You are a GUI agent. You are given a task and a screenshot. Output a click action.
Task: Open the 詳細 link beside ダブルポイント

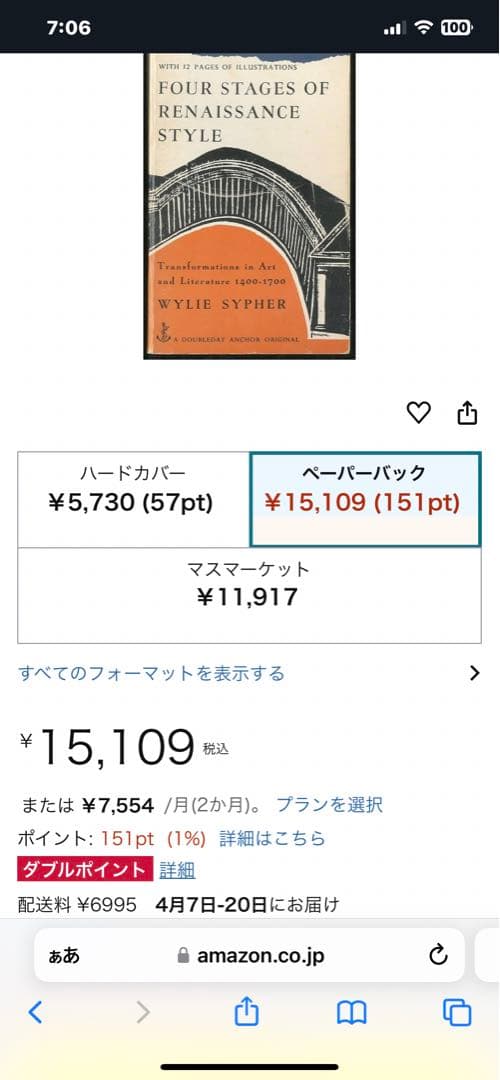coord(177,870)
